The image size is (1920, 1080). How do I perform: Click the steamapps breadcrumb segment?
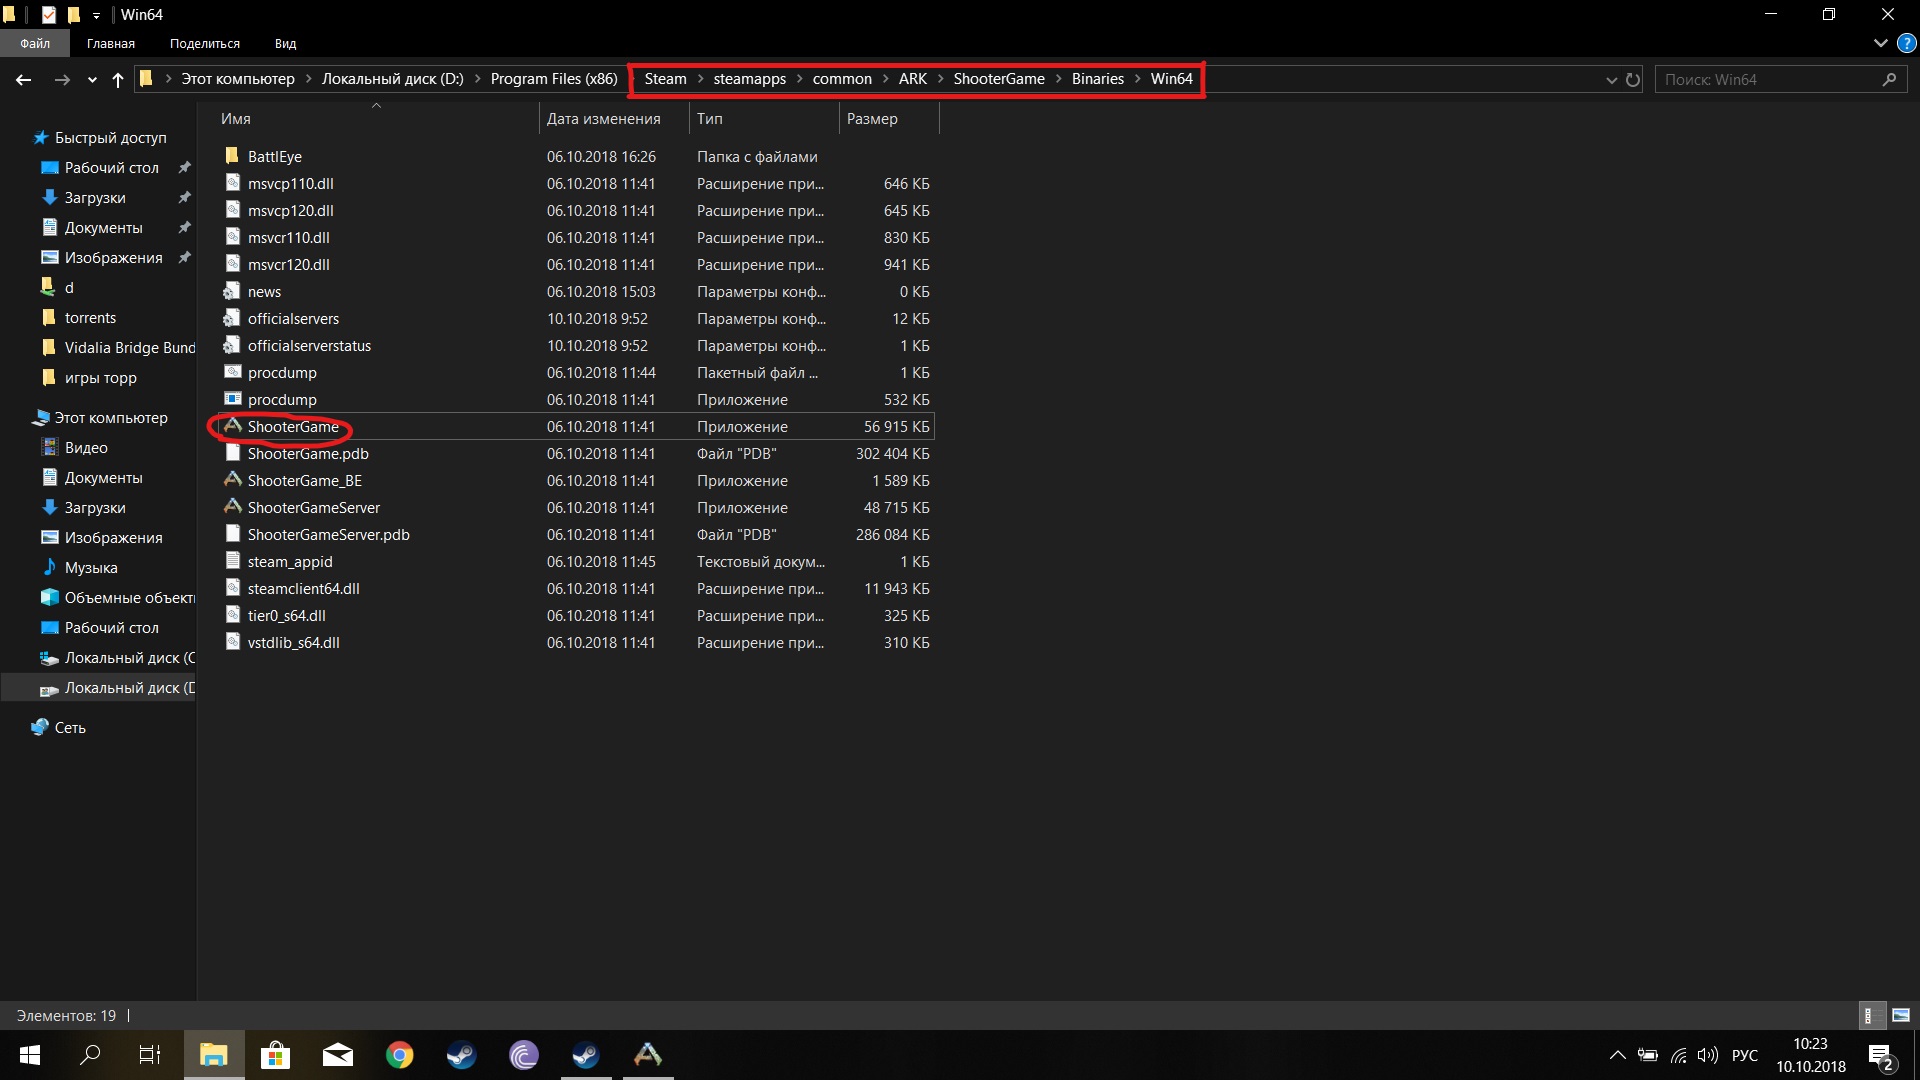[x=749, y=79]
